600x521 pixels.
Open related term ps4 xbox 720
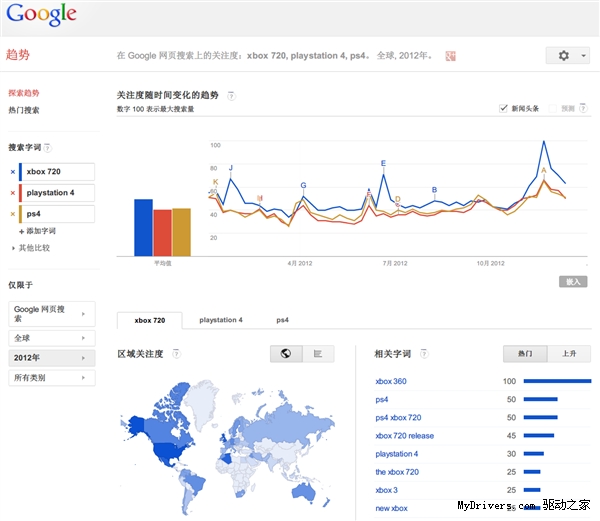pos(398,418)
